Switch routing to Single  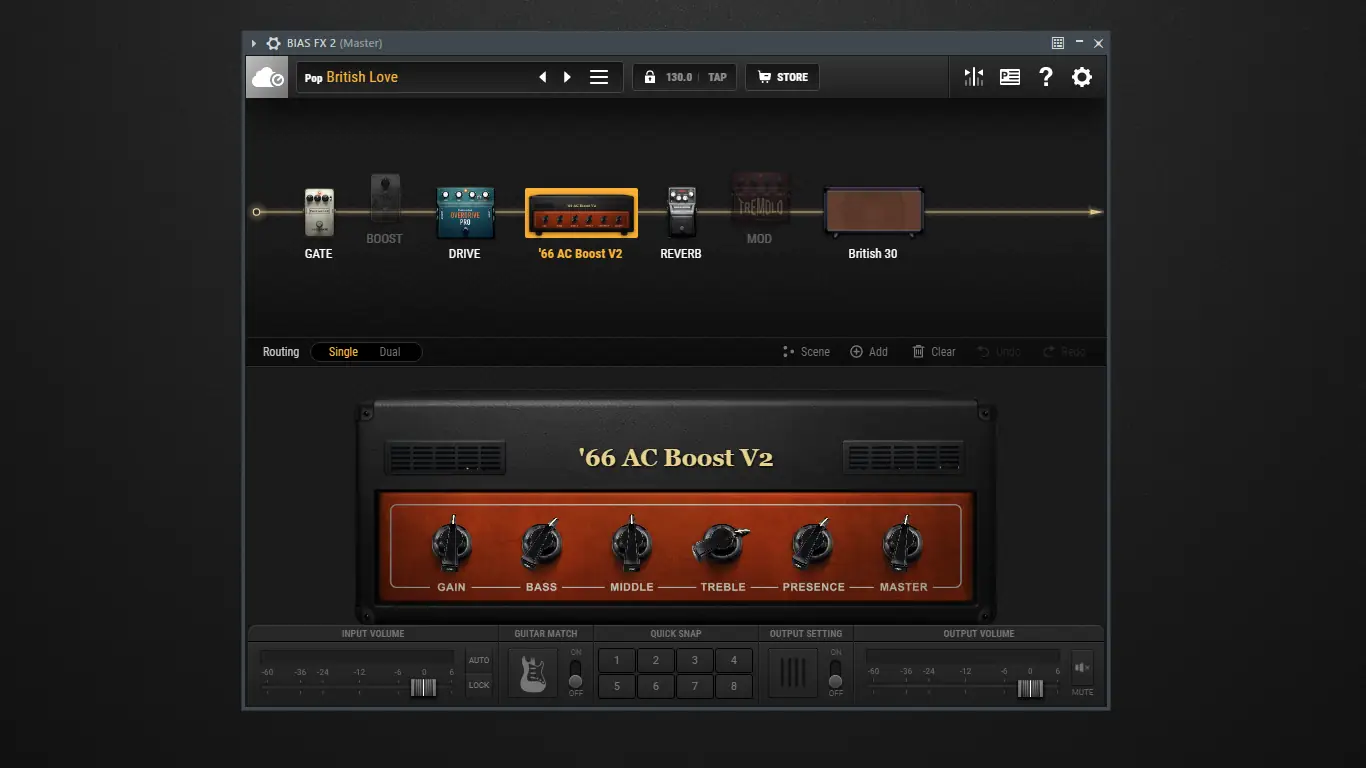pos(343,352)
